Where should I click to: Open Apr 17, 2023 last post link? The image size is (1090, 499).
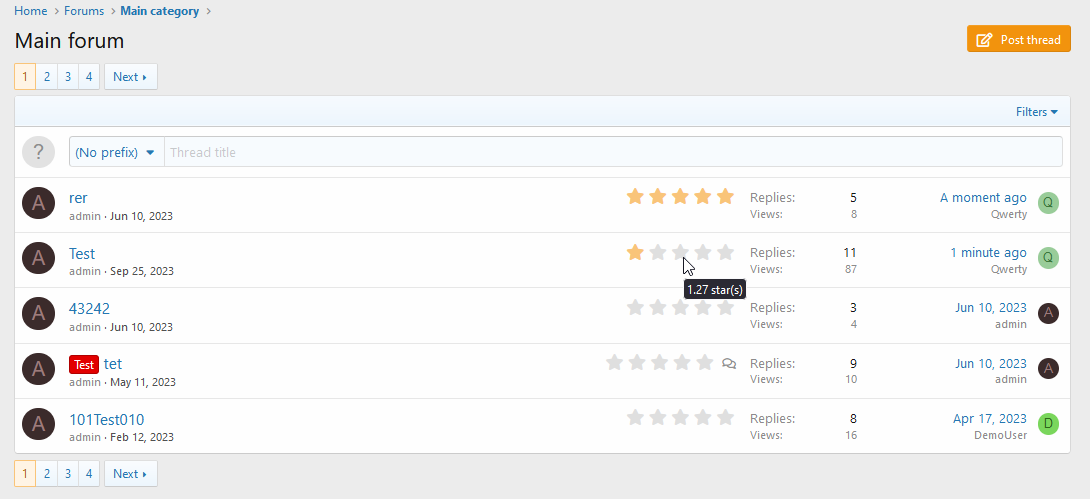tap(990, 419)
